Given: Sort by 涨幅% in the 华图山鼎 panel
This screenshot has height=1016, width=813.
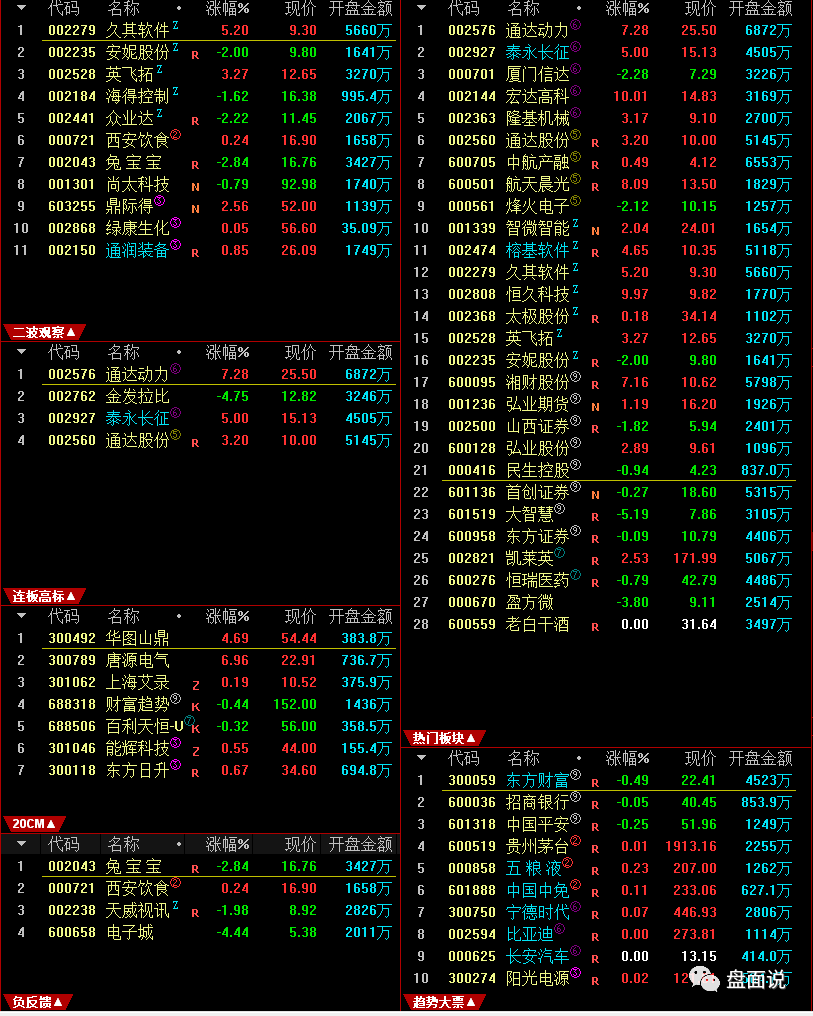Looking at the screenshot, I should [x=227, y=616].
